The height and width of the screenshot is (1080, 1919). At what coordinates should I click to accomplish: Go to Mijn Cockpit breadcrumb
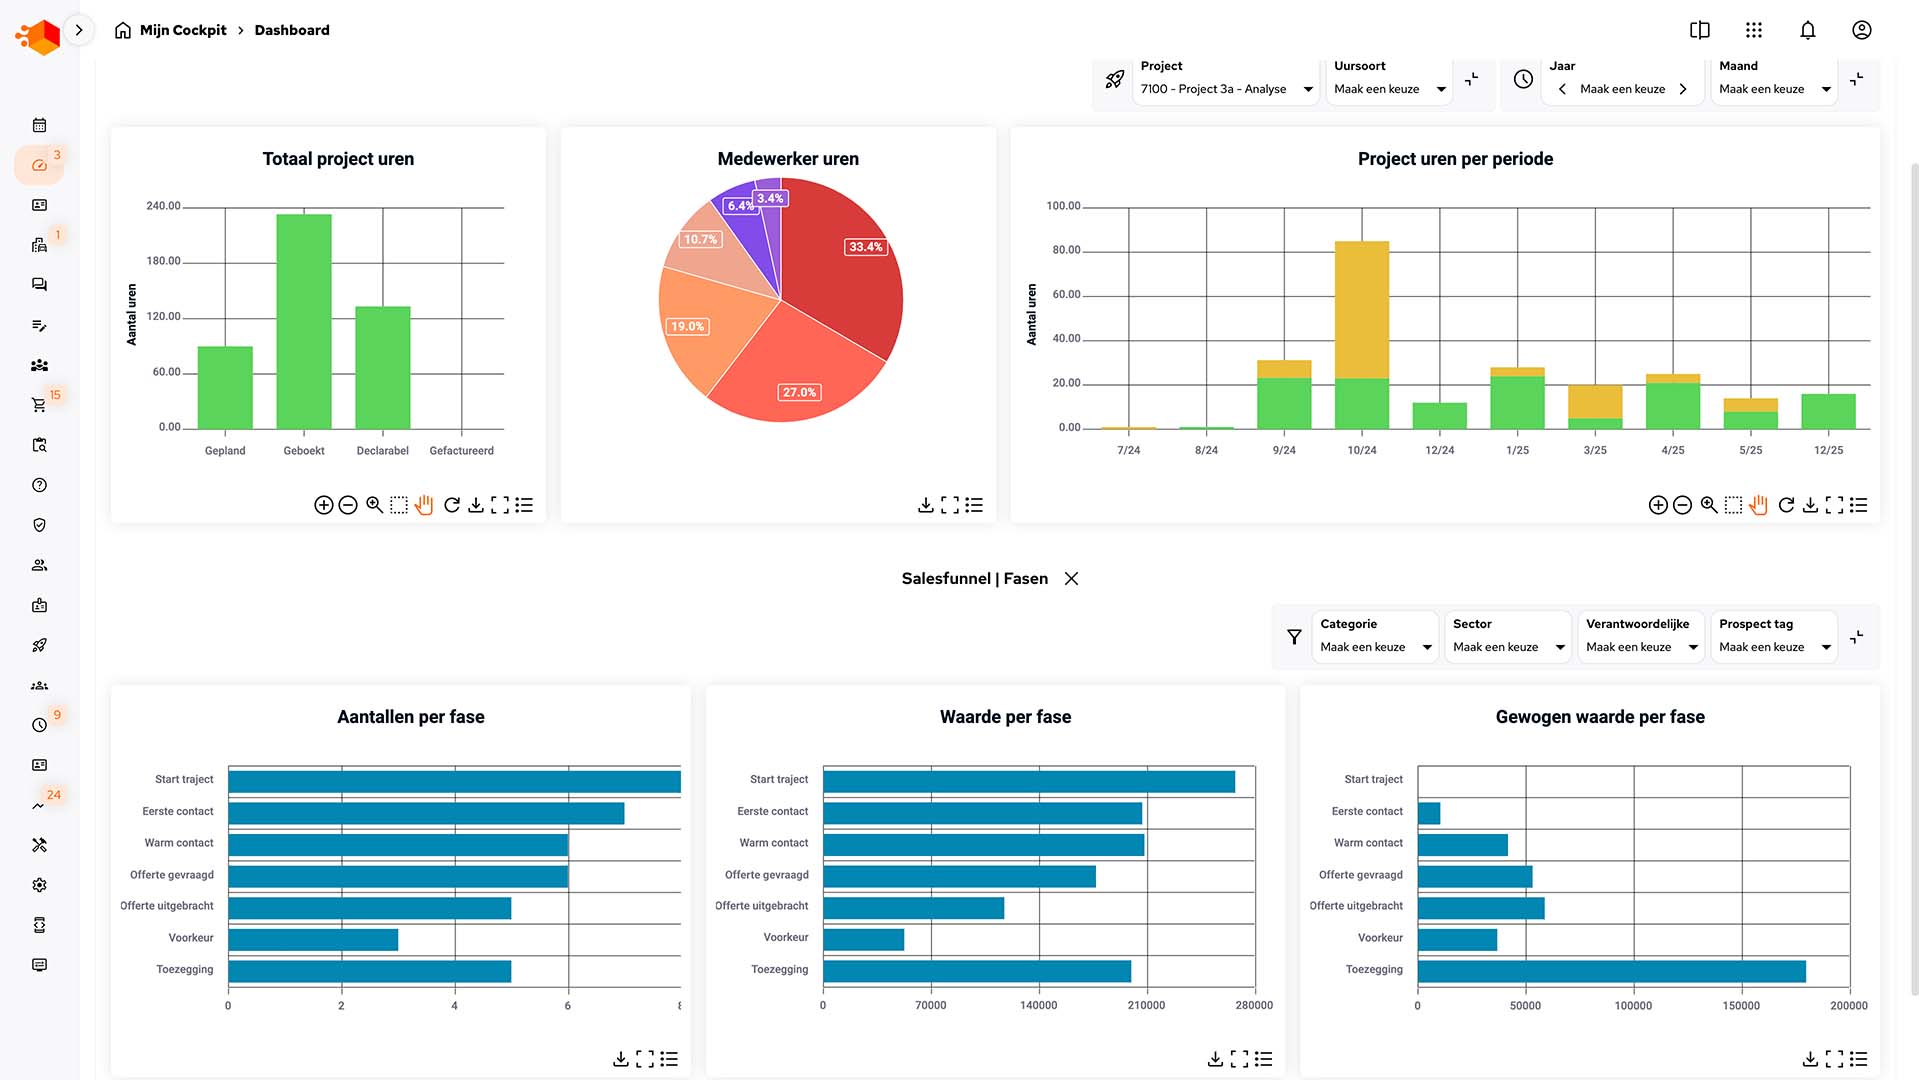click(182, 30)
